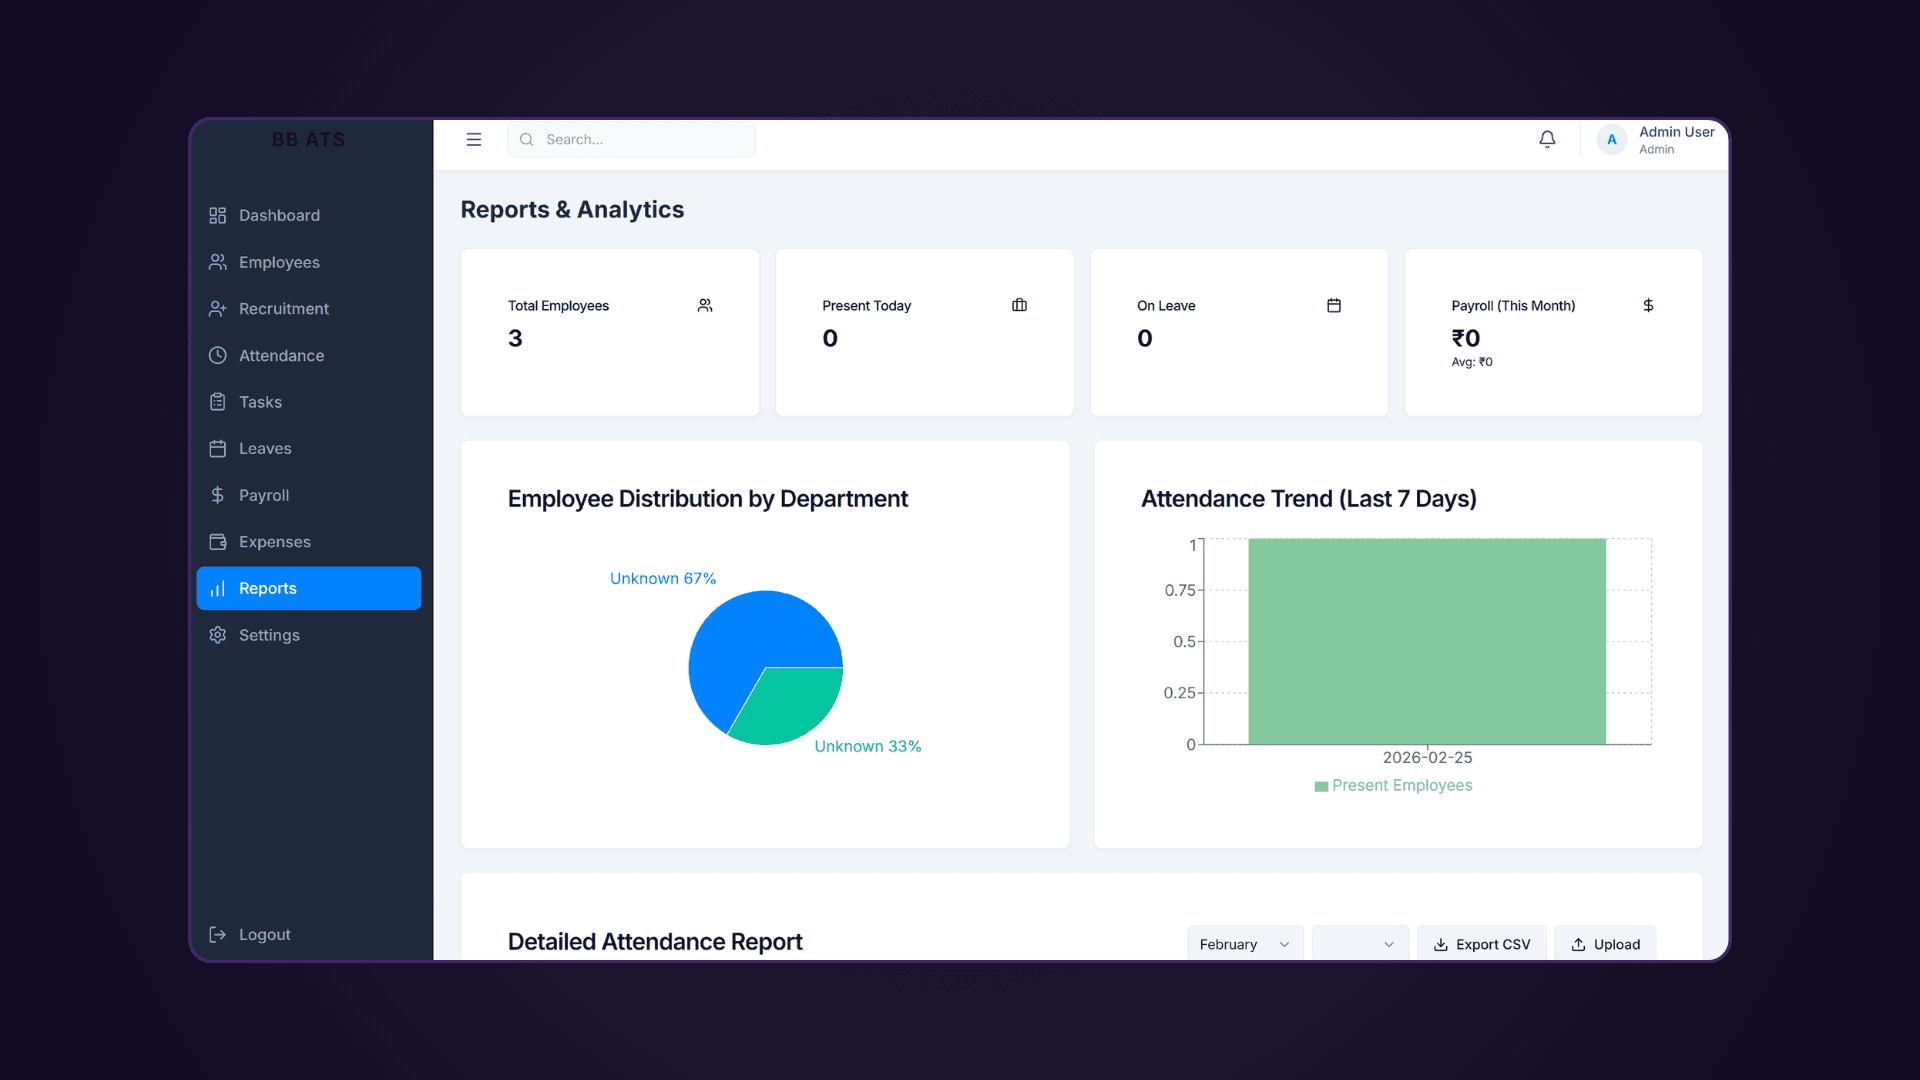This screenshot has height=1080, width=1920.
Task: Click the search magnifier icon
Action: pos(526,139)
